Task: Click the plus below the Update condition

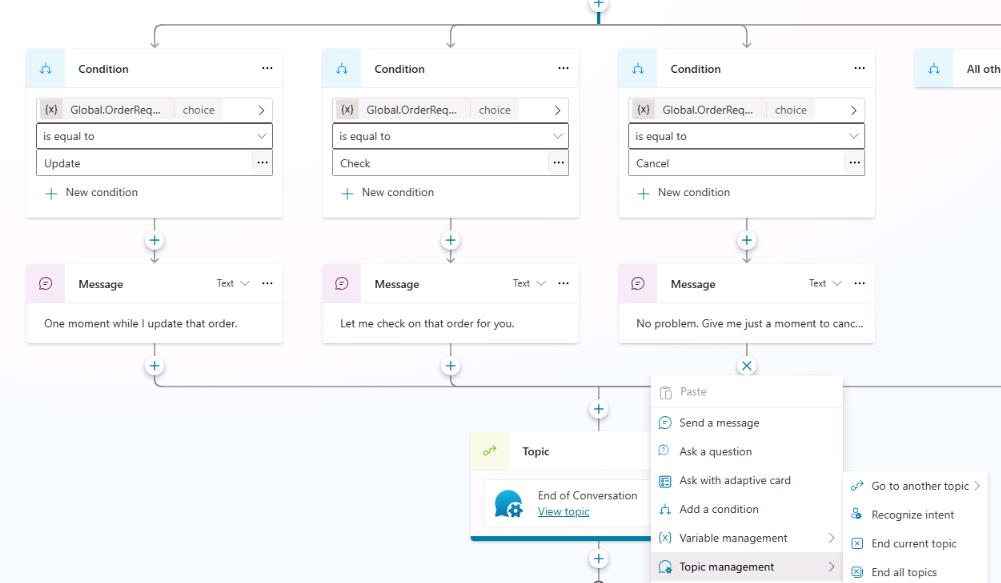Action: pos(155,240)
